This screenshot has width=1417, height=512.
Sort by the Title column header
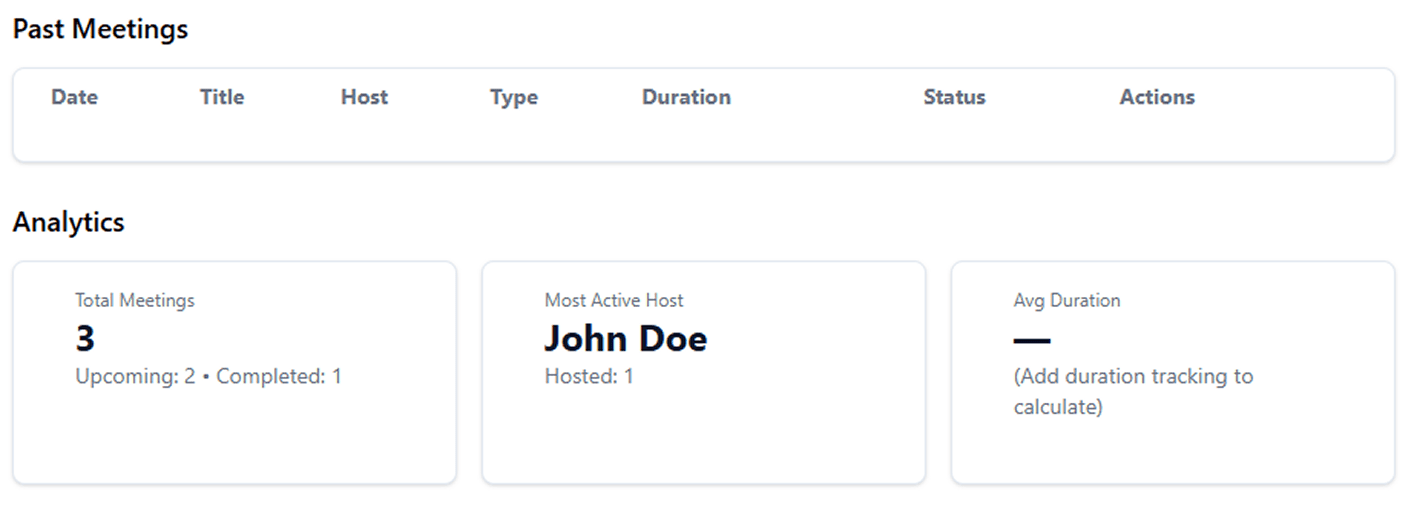pos(222,97)
